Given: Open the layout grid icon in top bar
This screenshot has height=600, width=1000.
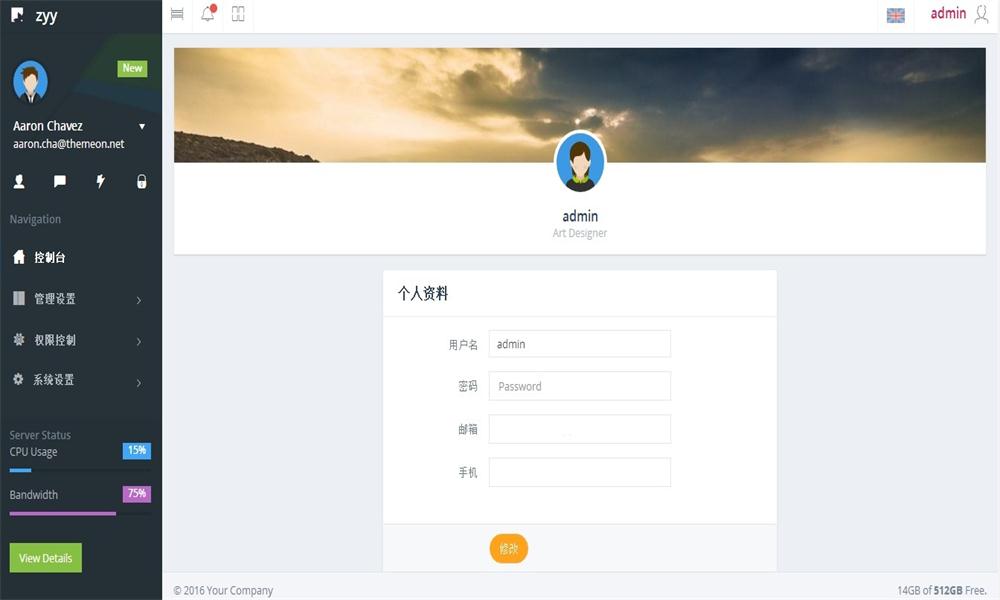Looking at the screenshot, I should pos(238,14).
